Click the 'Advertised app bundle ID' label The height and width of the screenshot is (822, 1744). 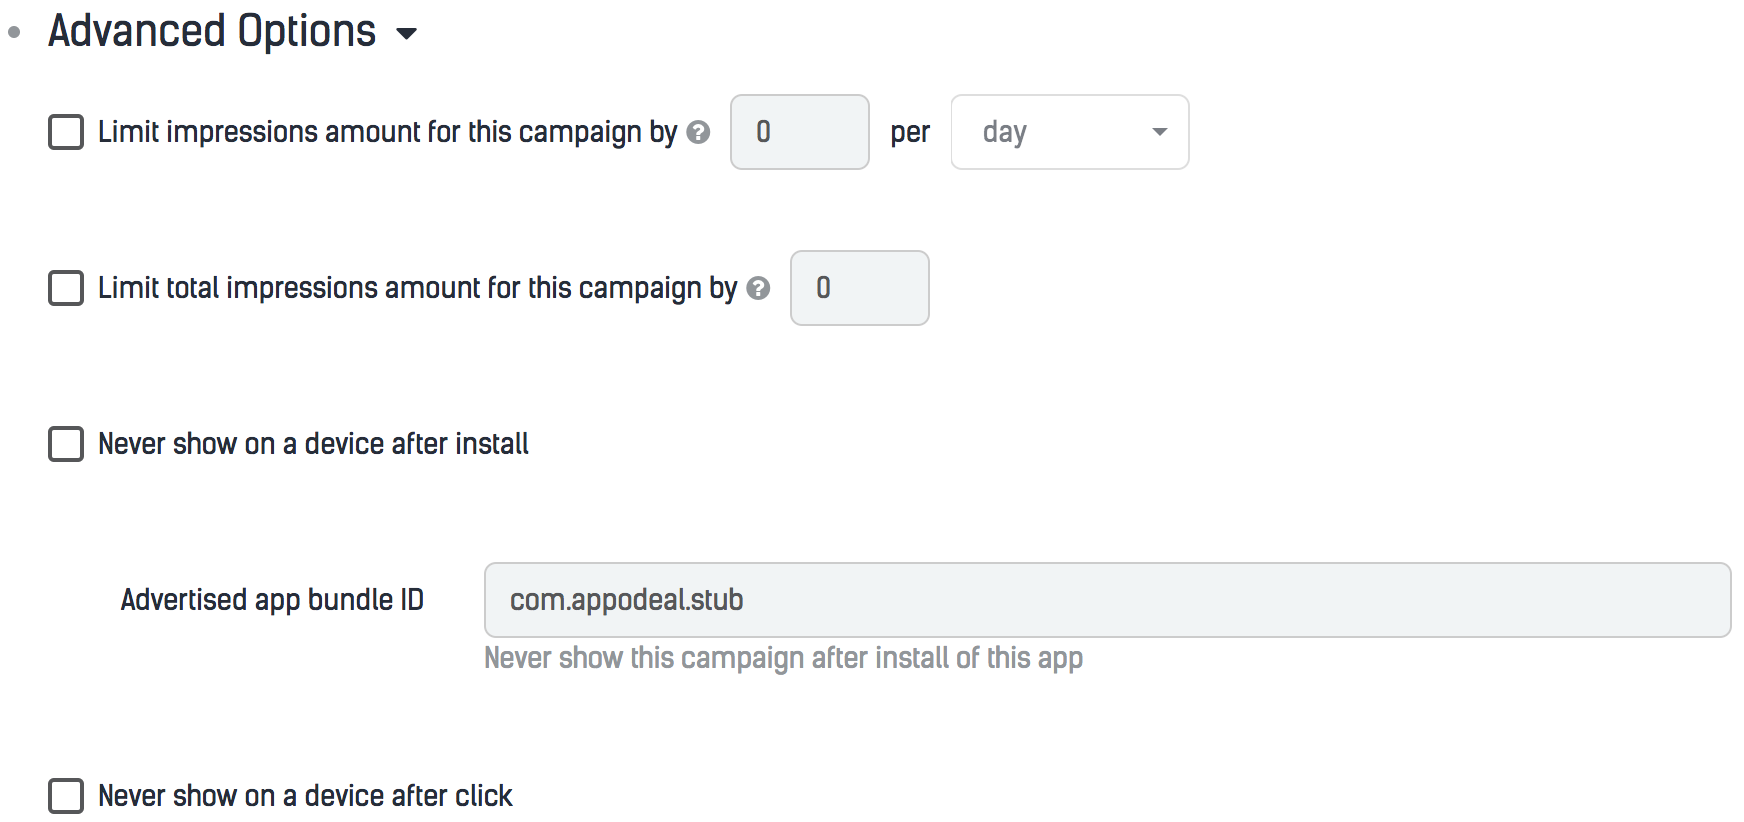pyautogui.click(x=272, y=600)
